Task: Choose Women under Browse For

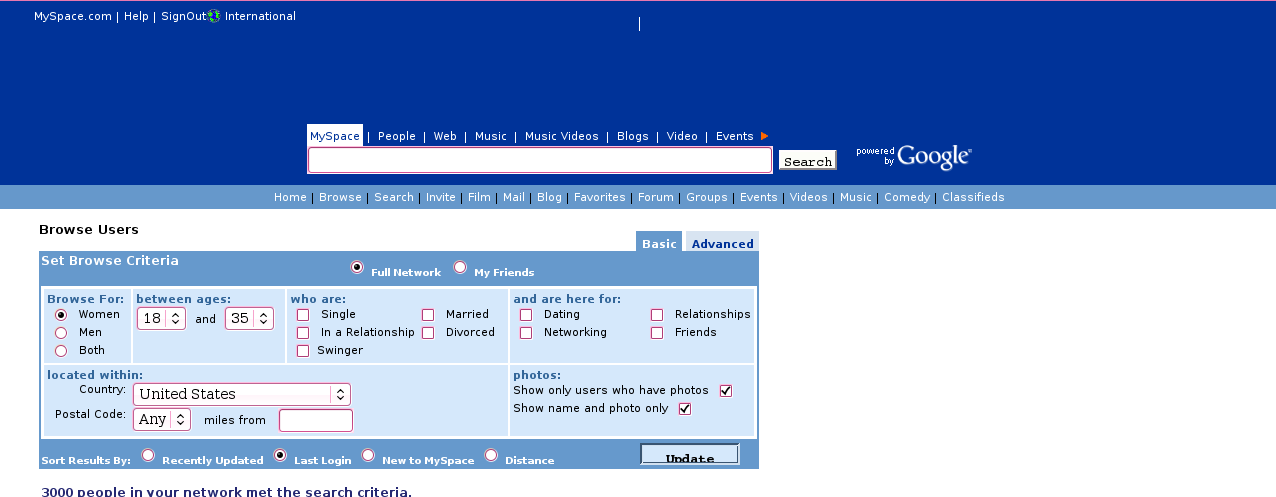Action: point(61,314)
